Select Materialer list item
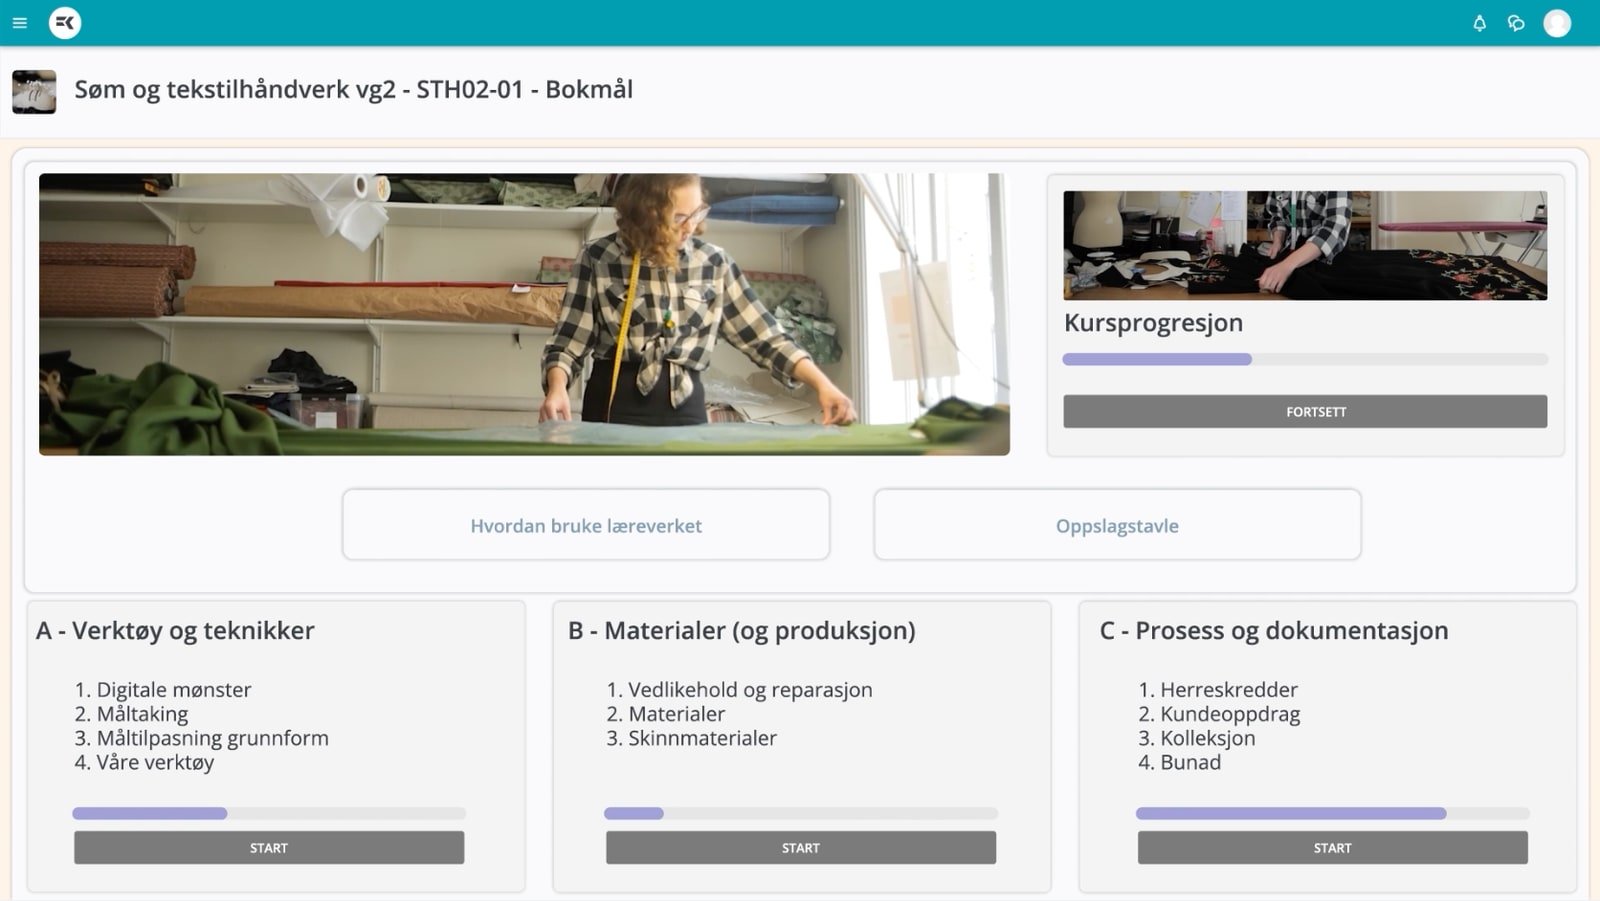1600x901 pixels. (676, 714)
